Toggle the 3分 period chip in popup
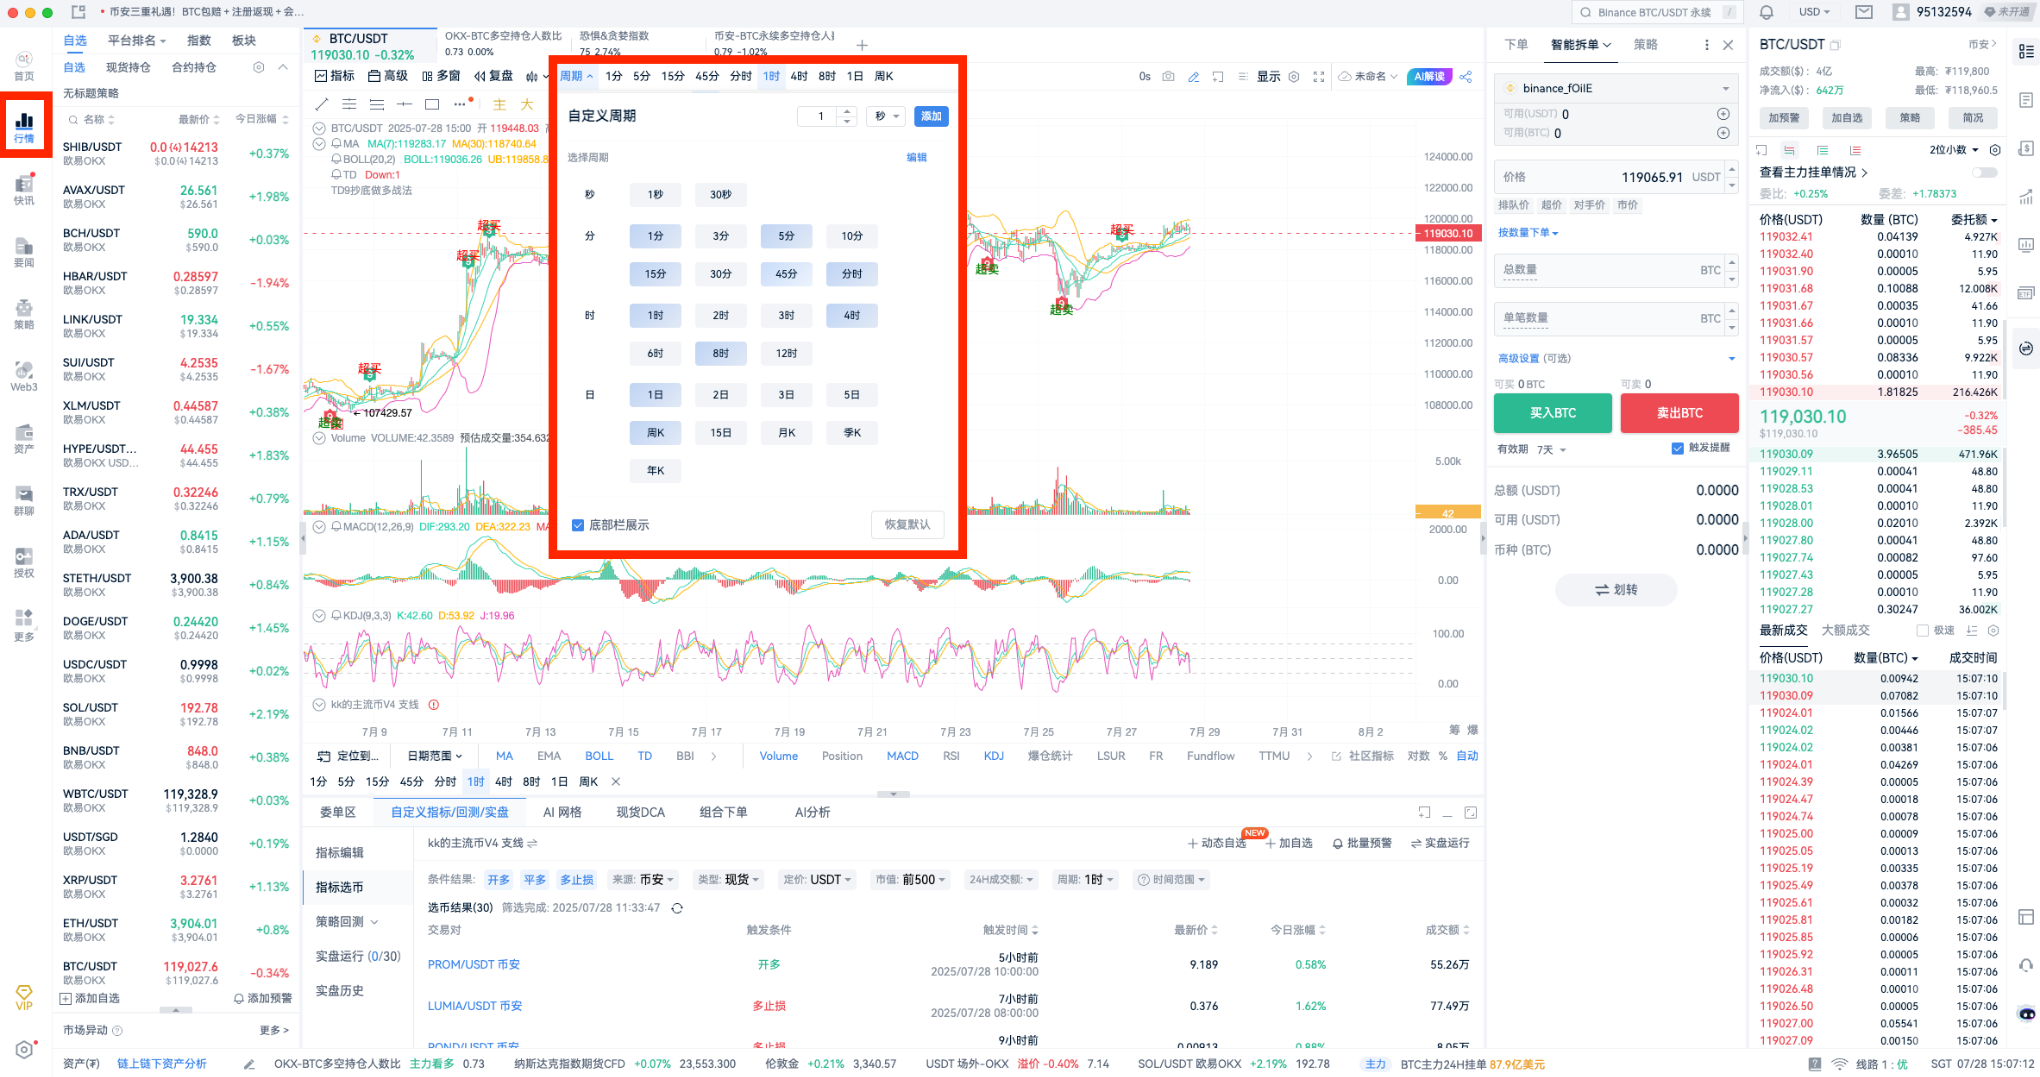The image size is (2040, 1077). 721,236
